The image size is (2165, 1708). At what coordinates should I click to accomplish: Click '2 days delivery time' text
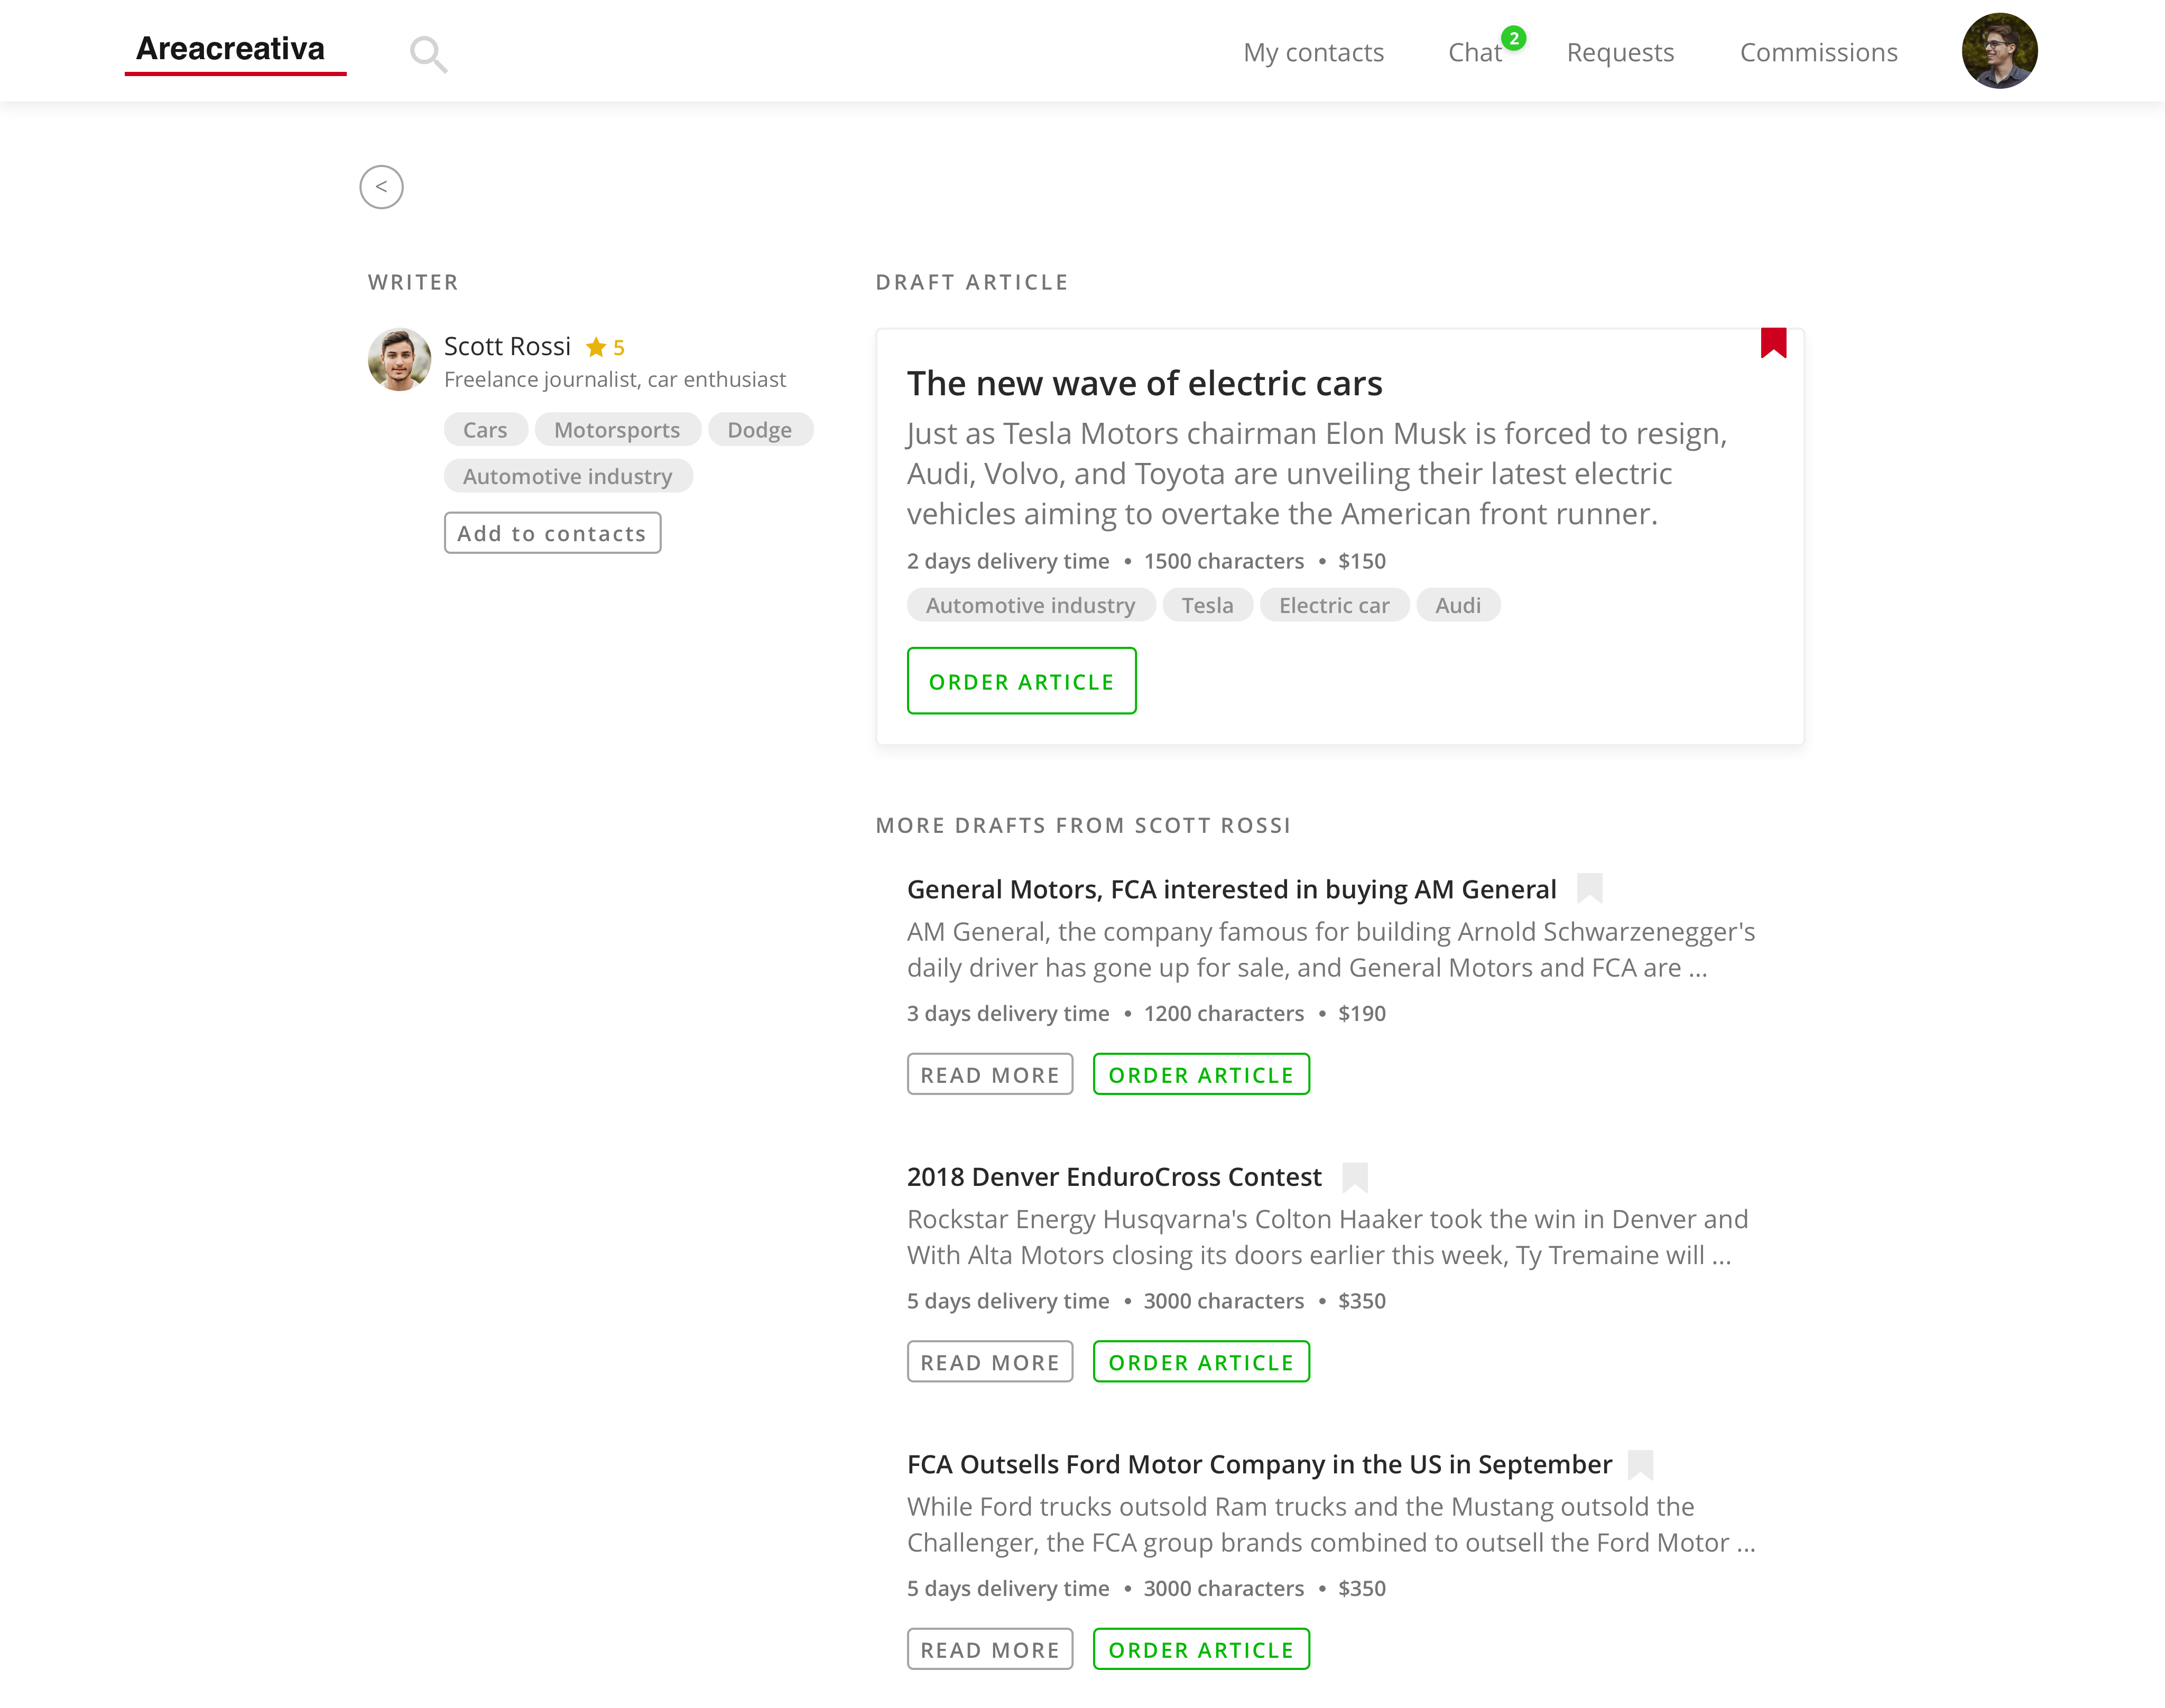point(1008,561)
